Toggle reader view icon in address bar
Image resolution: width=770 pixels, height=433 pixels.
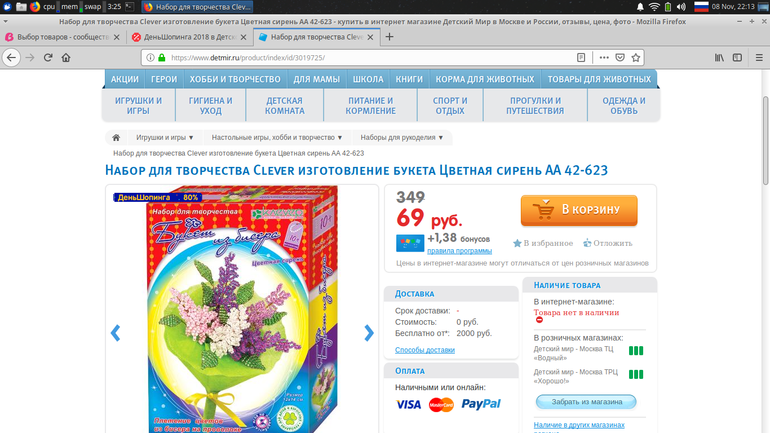click(x=581, y=57)
